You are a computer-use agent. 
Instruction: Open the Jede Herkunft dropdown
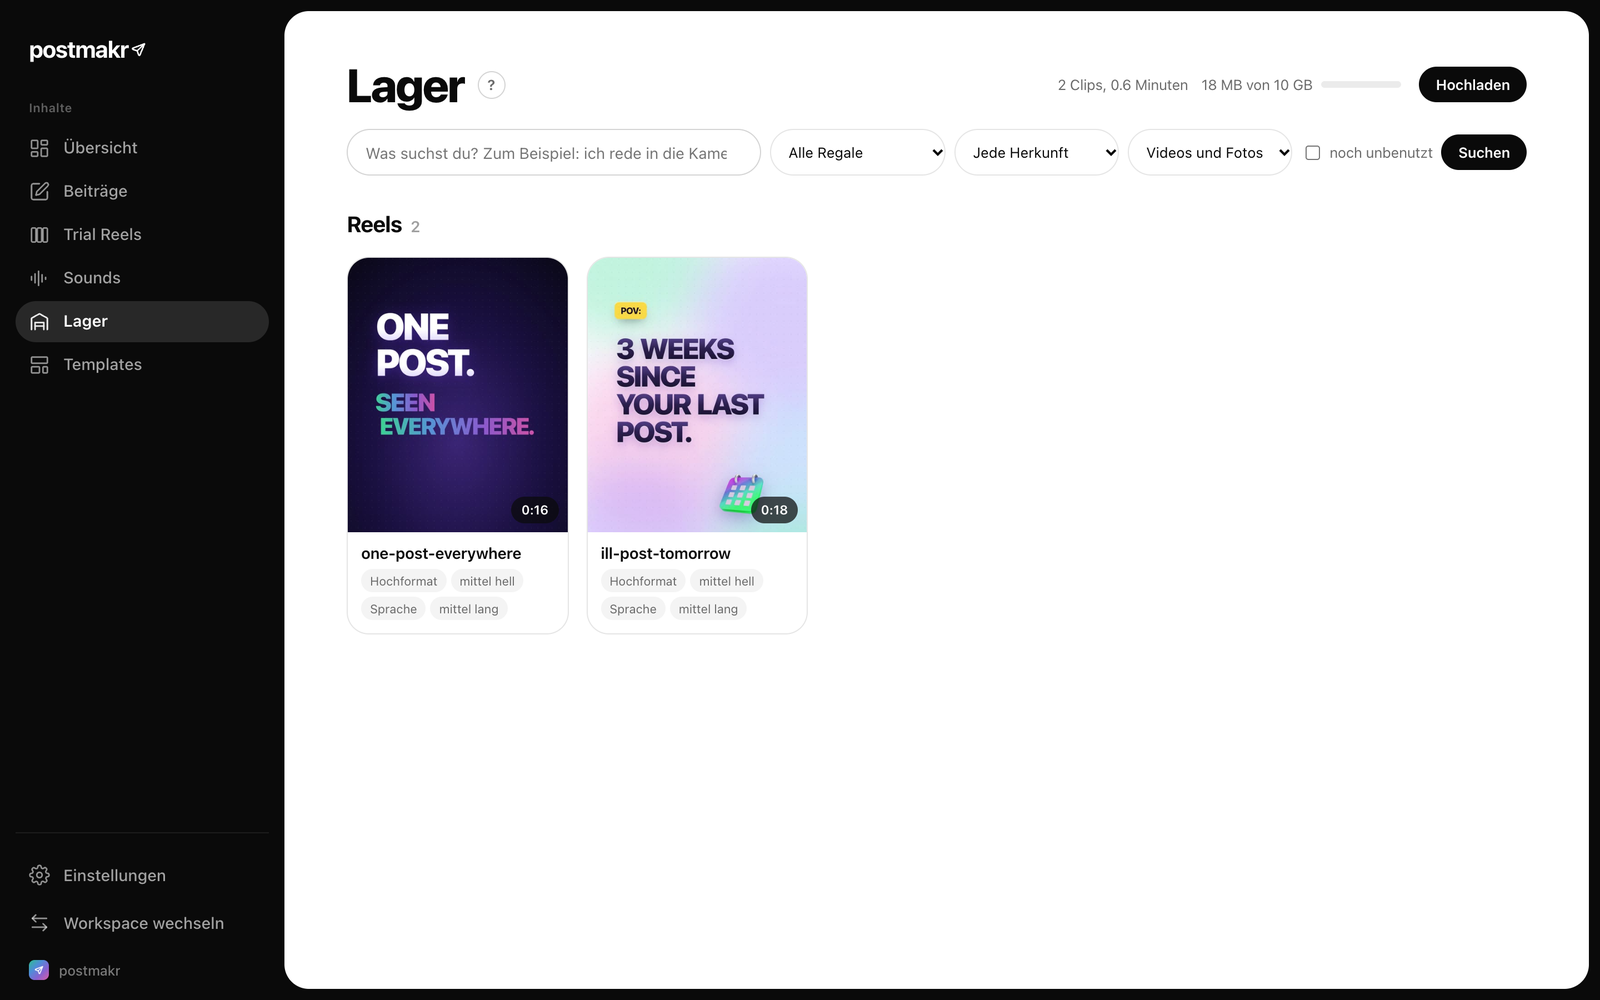click(1037, 152)
